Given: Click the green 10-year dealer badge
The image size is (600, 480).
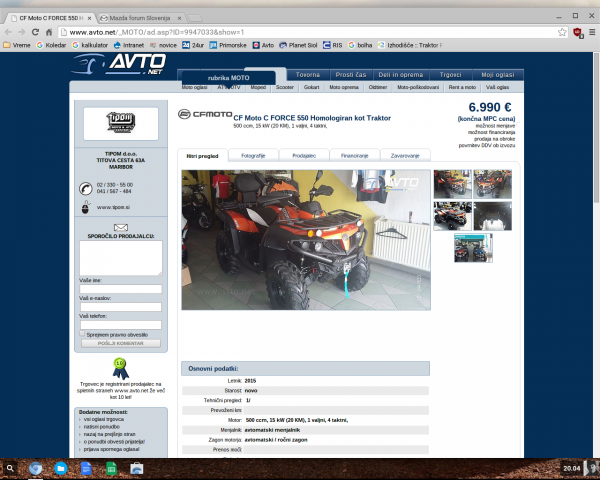Looking at the screenshot, I should (x=120, y=365).
